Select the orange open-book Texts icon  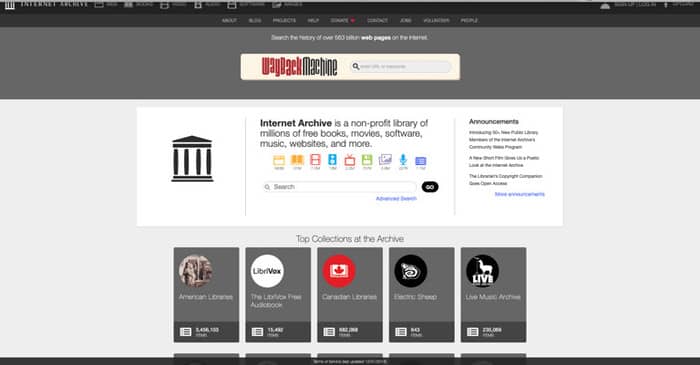(x=297, y=160)
